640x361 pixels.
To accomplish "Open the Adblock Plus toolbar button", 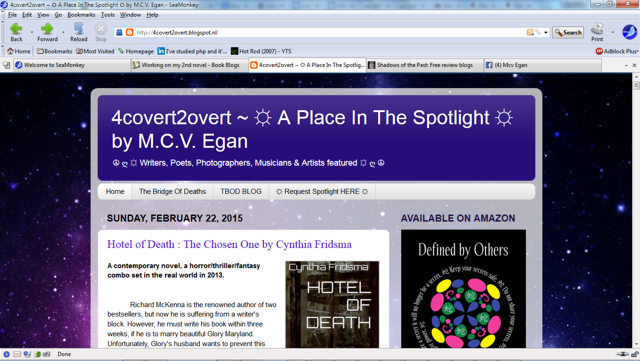I will (x=616, y=51).
